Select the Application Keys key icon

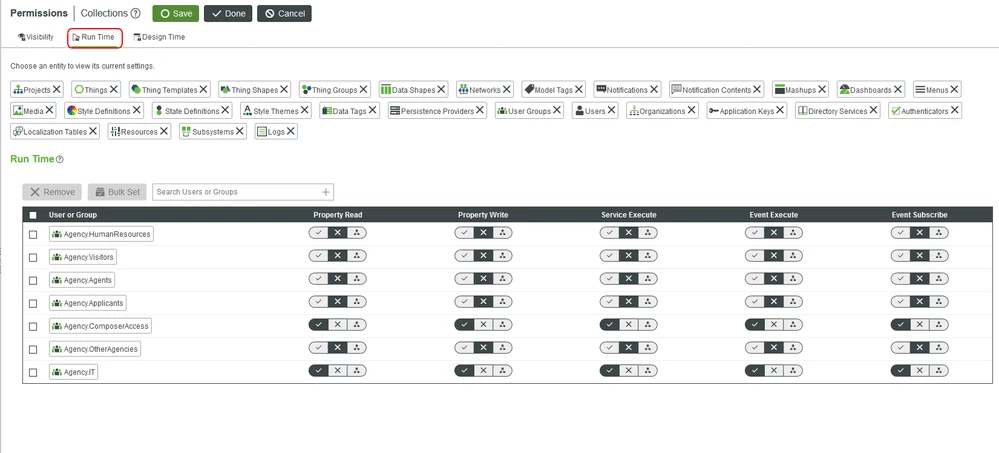[x=714, y=111]
